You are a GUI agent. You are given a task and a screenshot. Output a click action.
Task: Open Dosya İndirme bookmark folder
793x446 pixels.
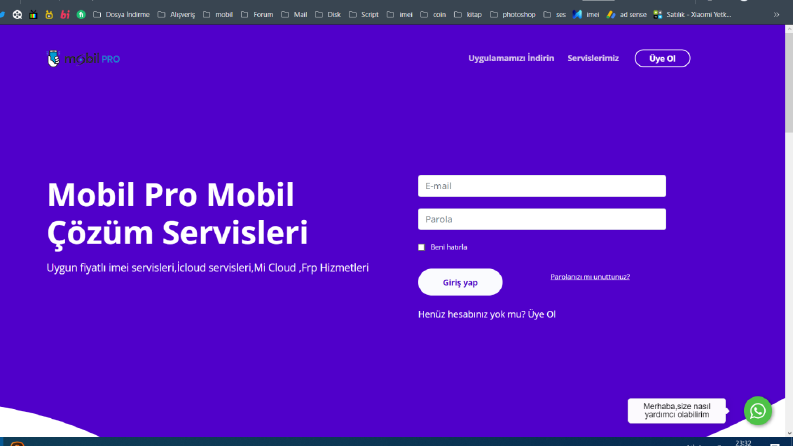121,15
